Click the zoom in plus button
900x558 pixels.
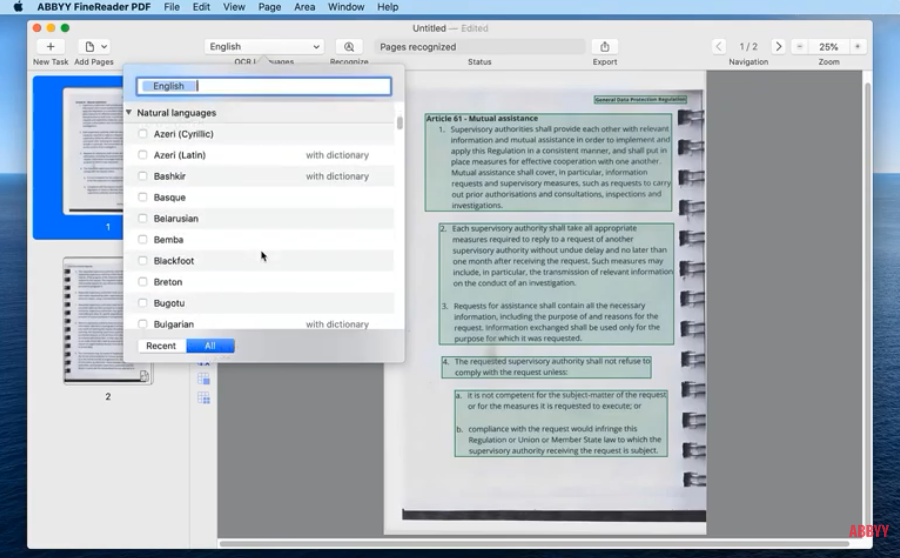click(x=858, y=46)
